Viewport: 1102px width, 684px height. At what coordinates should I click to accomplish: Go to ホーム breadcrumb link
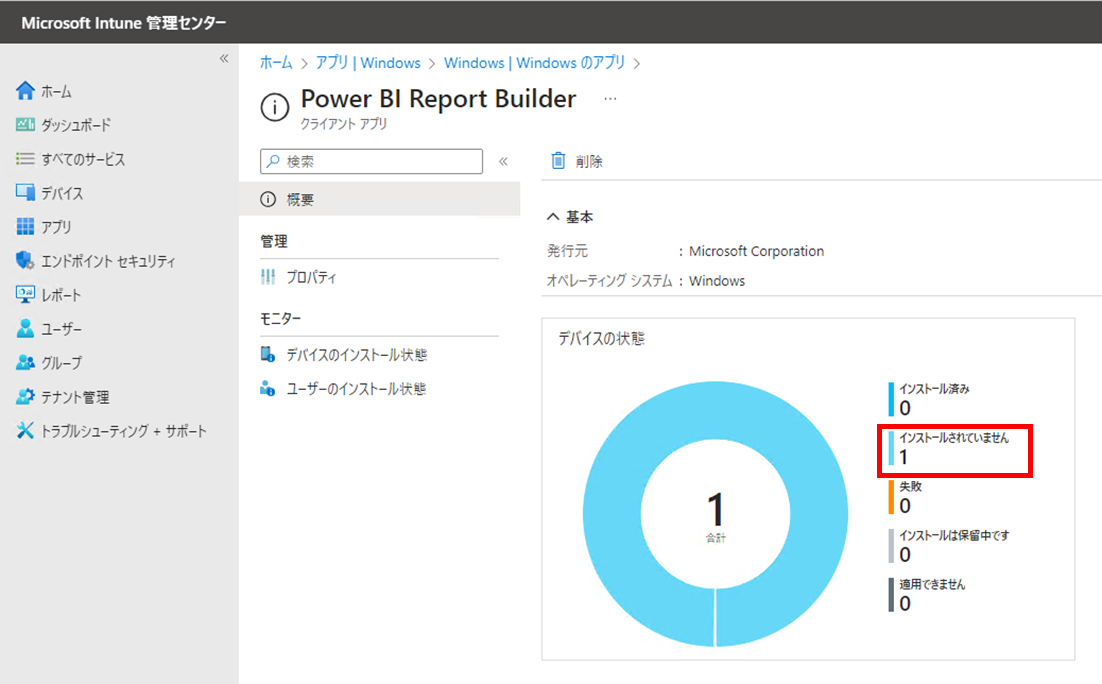click(x=276, y=63)
